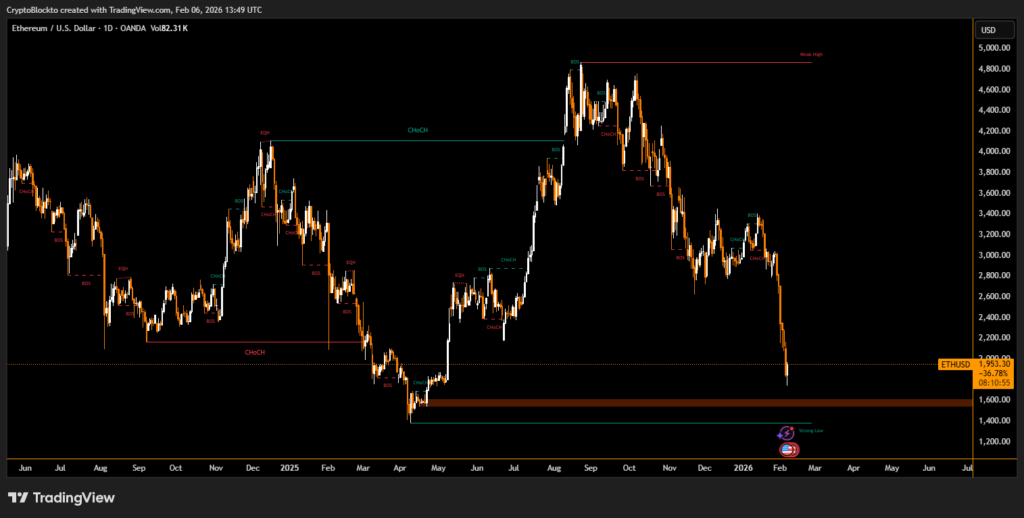Click the TradingView logo at bottom left
This screenshot has height=518, width=1024.
click(x=61, y=497)
